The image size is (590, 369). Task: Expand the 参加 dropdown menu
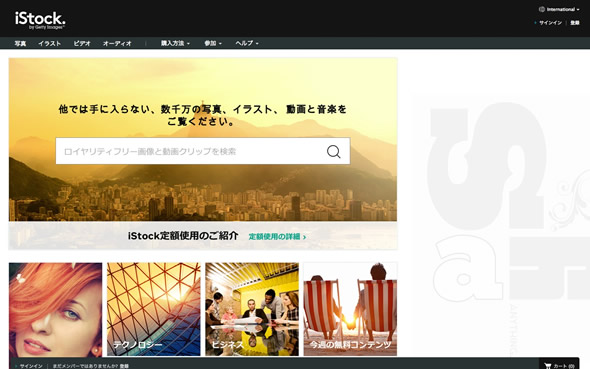tap(213, 43)
